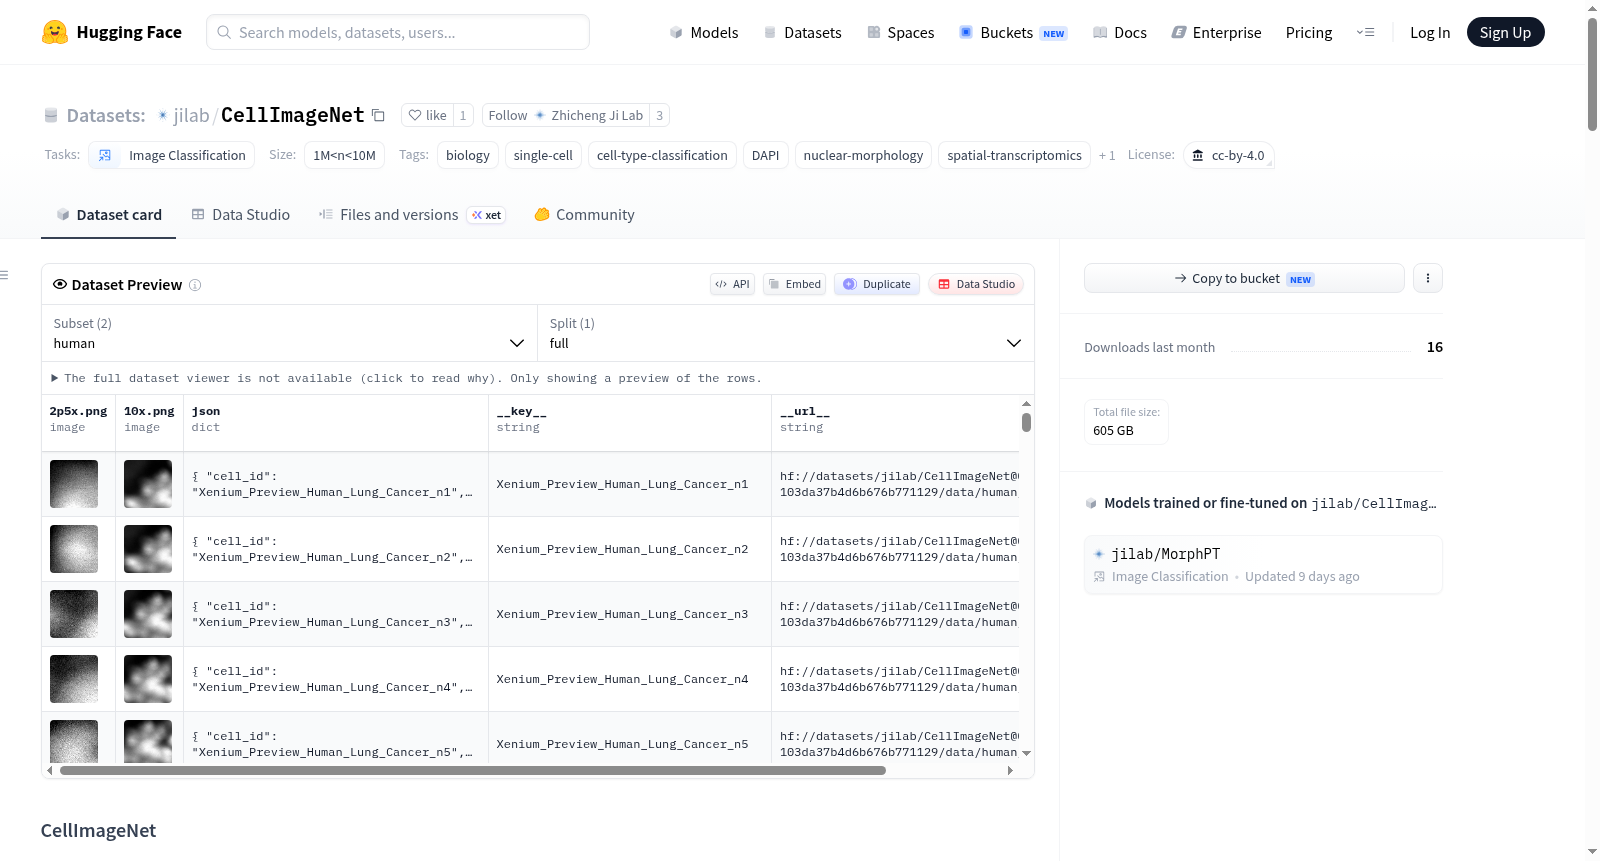
Task: Click the Image Classification task tag
Action: (172, 155)
